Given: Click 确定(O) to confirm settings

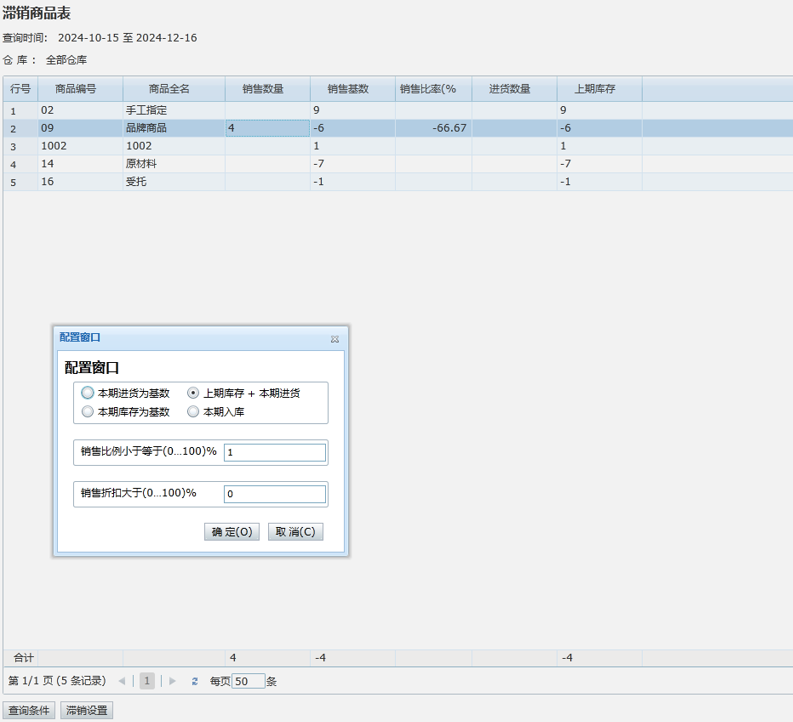Looking at the screenshot, I should tap(231, 532).
